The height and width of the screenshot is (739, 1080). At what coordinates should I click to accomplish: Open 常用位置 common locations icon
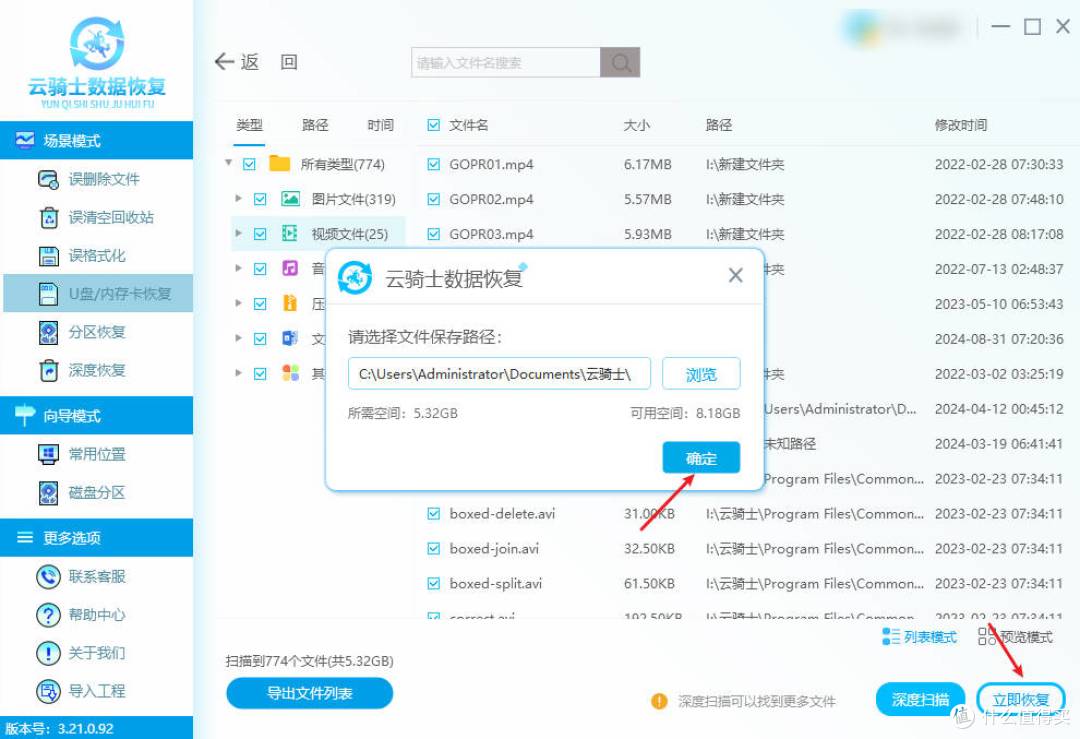(x=48, y=455)
